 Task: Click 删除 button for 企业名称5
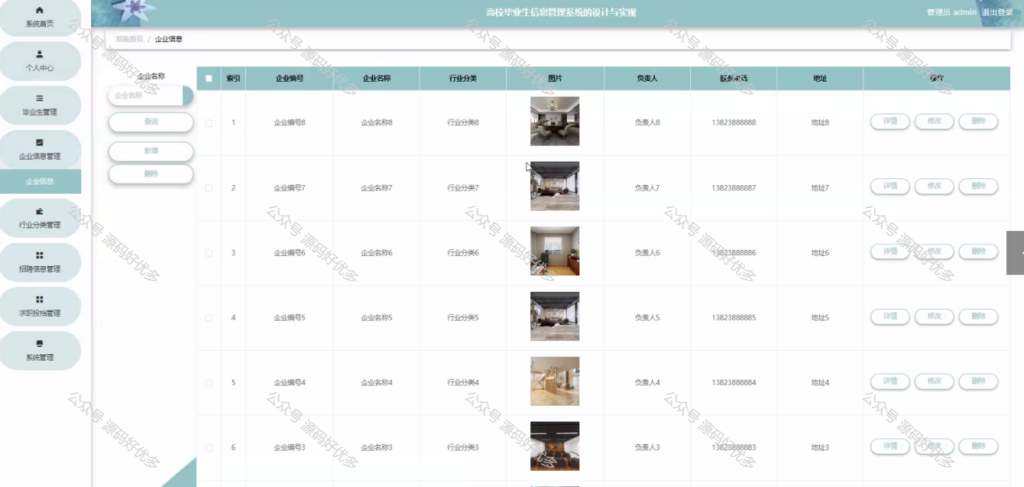click(978, 316)
